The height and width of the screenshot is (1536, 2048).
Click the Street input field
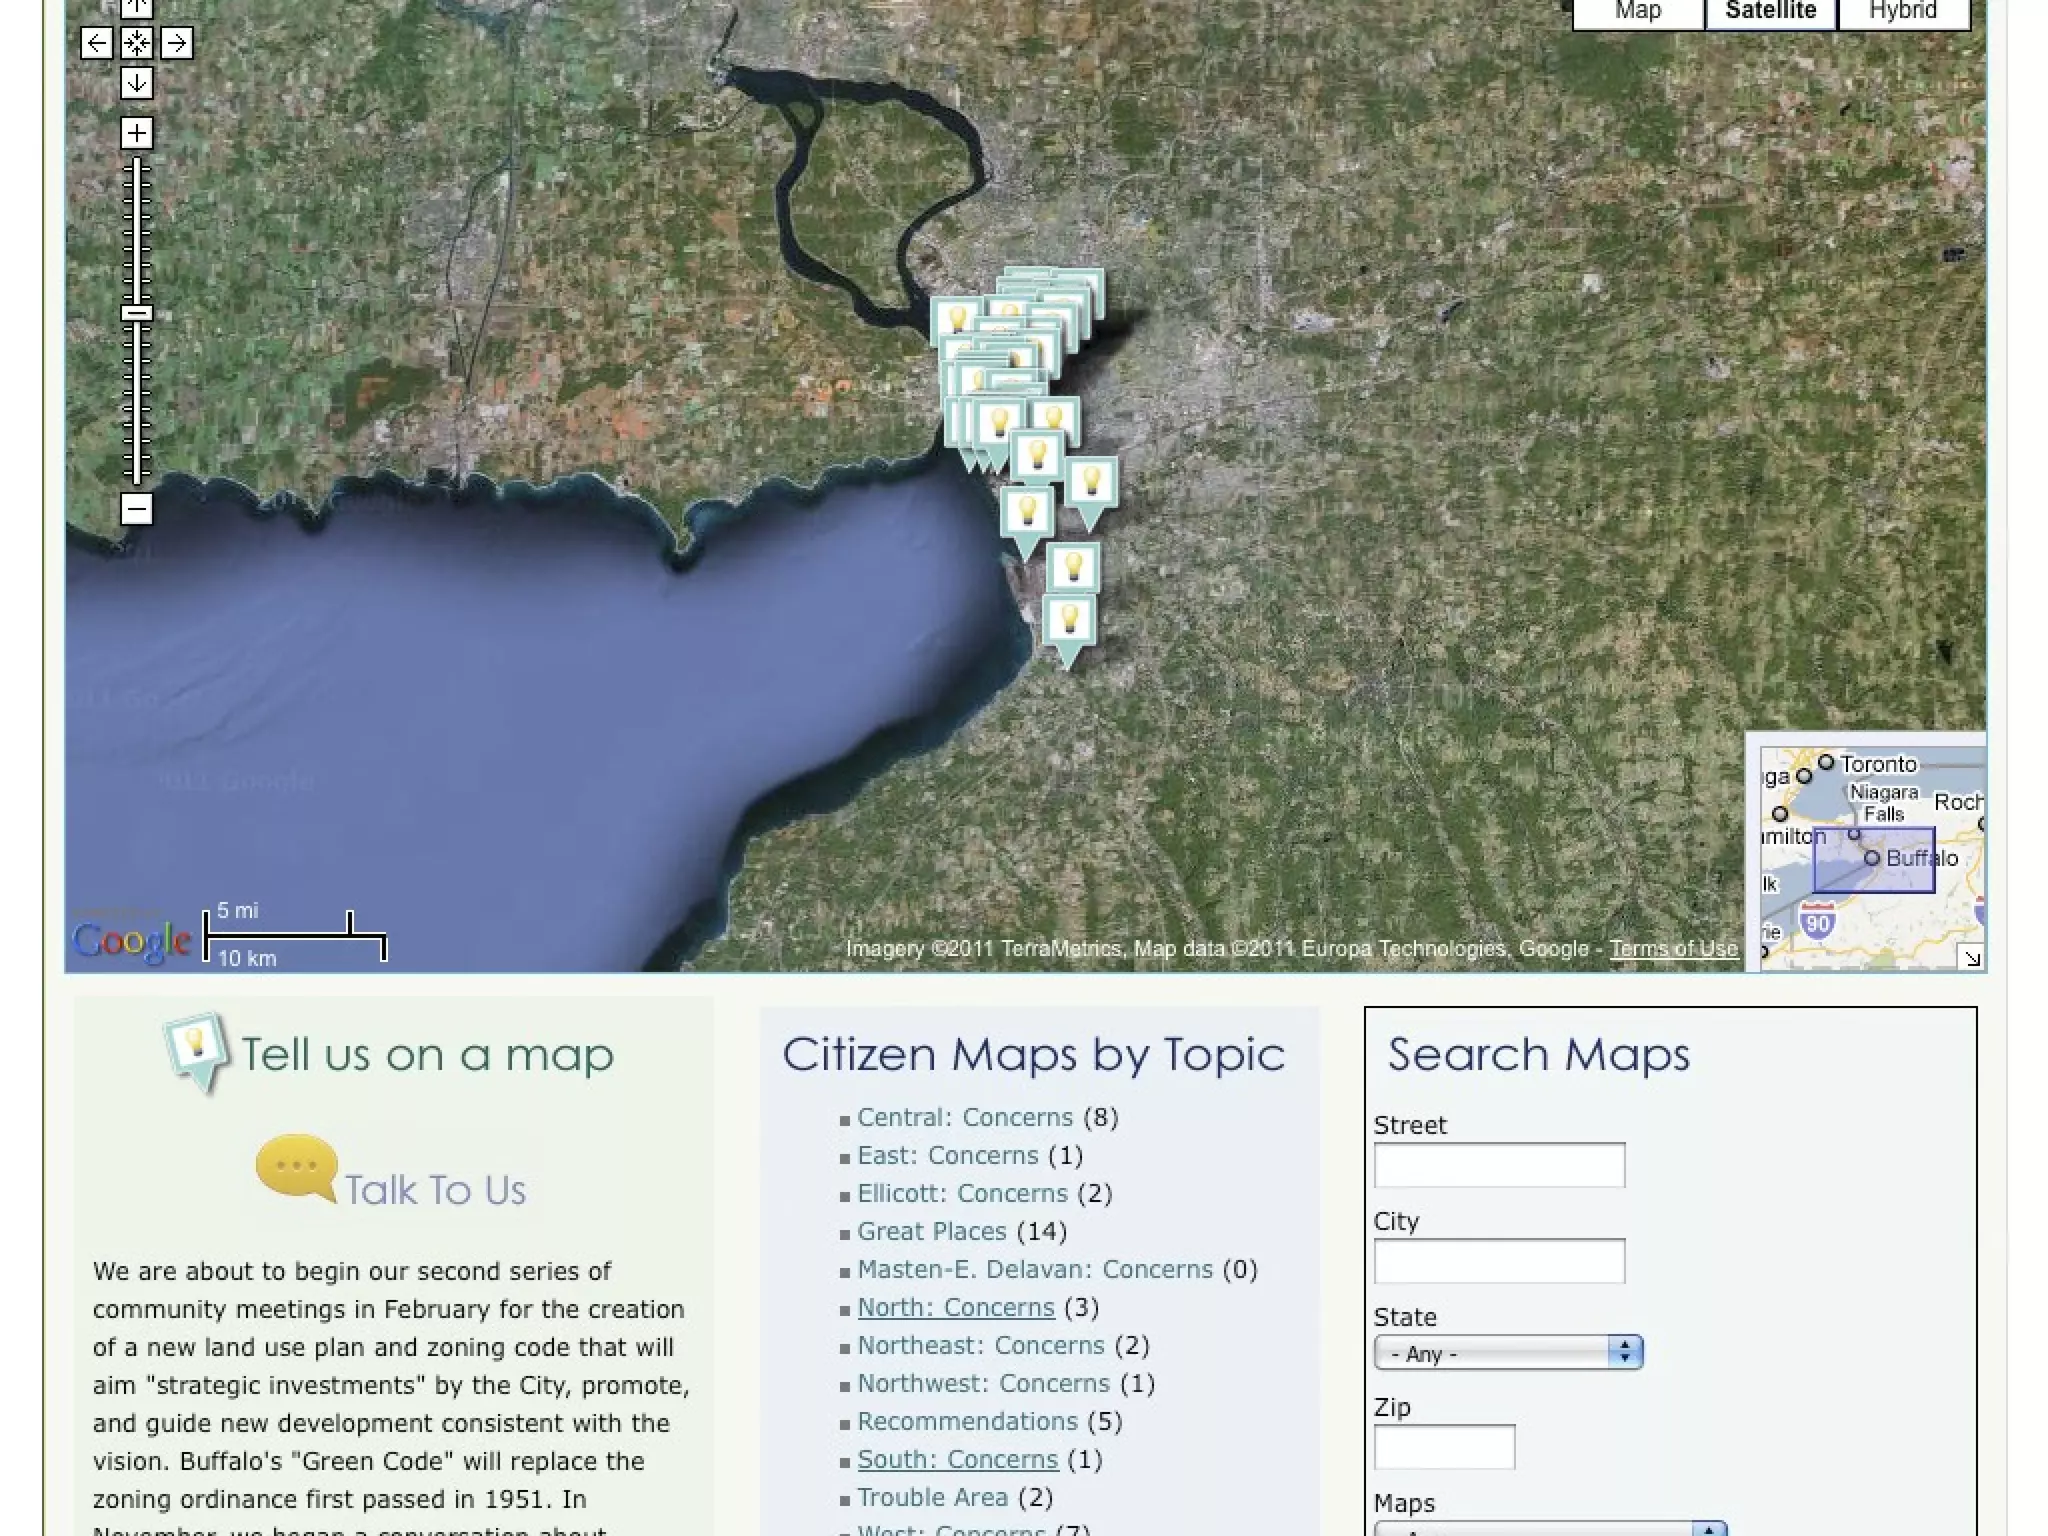[x=1498, y=1165]
